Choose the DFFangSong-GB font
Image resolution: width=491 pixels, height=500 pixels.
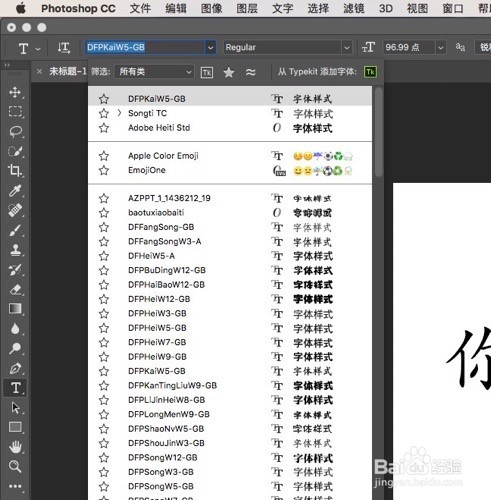230,227
